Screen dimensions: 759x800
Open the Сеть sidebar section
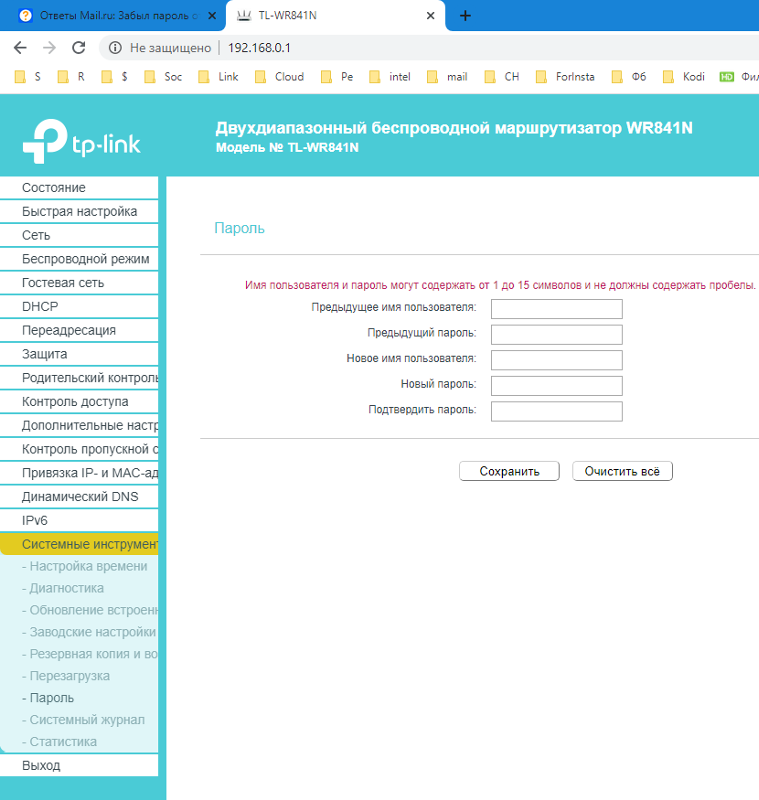click(x=79, y=235)
